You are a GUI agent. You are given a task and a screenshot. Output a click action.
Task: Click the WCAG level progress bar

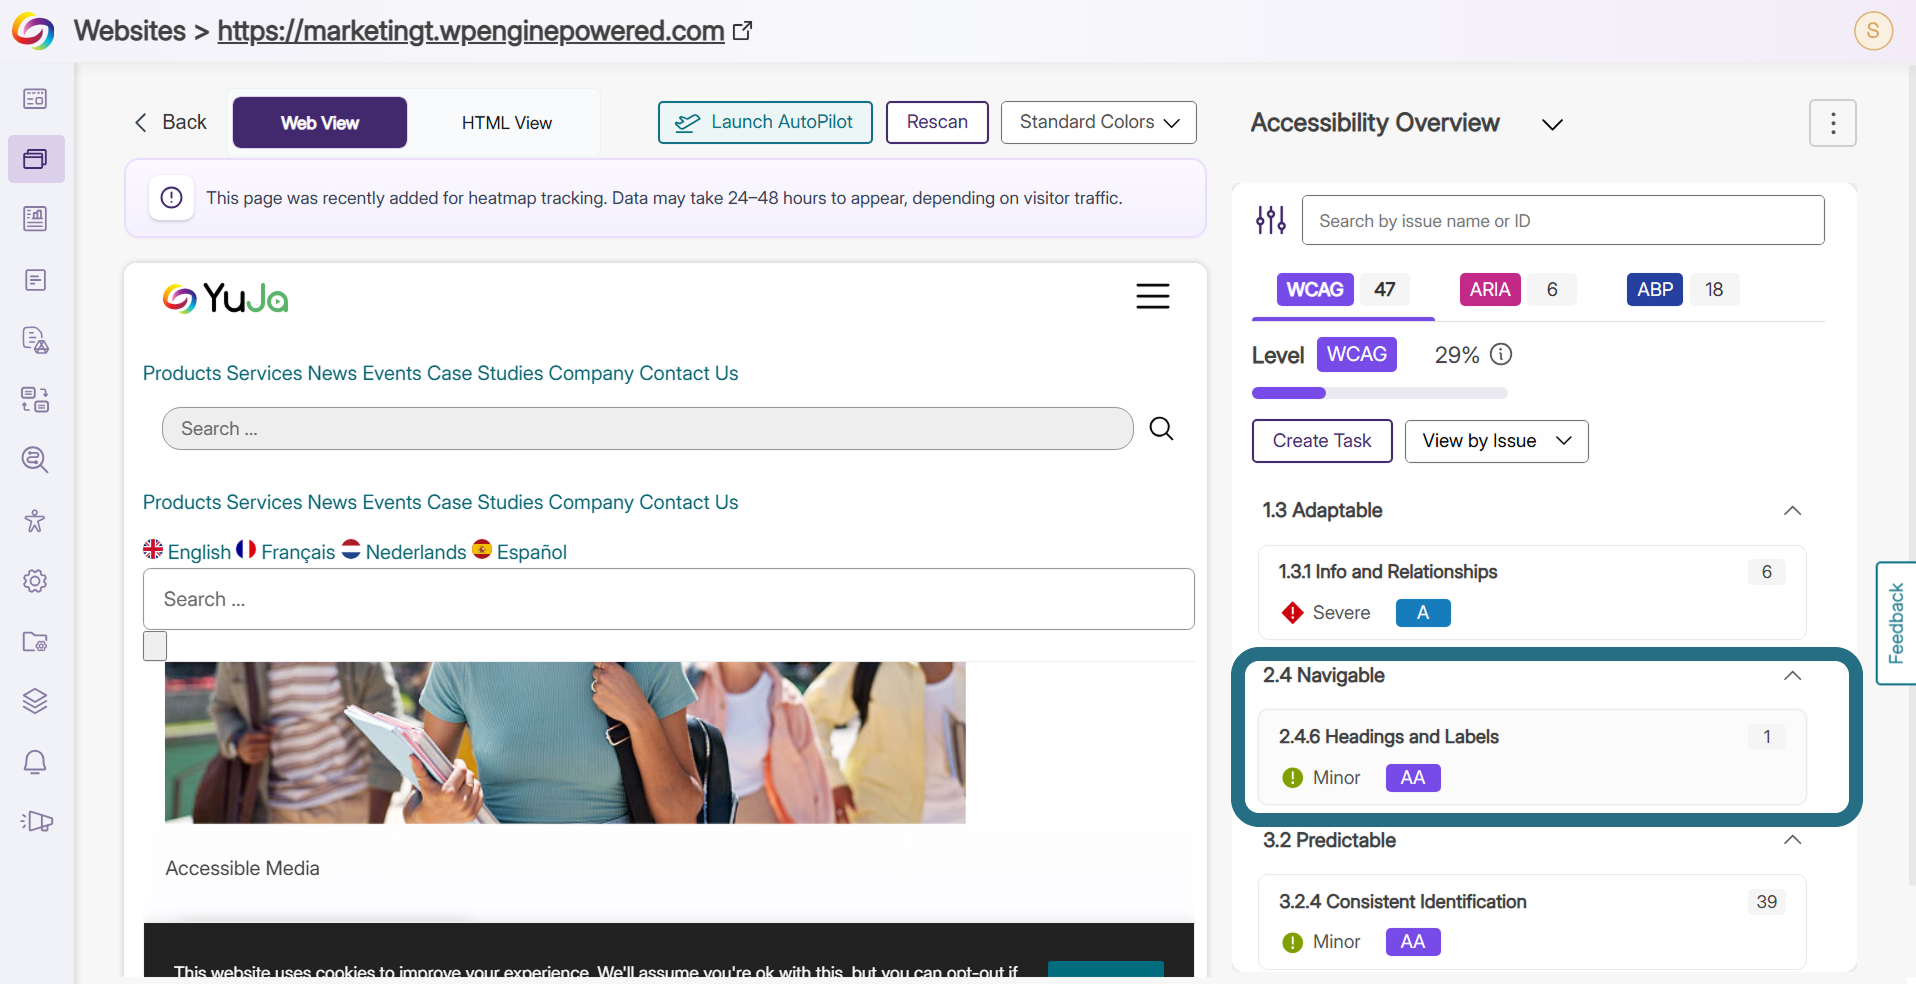(x=1380, y=393)
